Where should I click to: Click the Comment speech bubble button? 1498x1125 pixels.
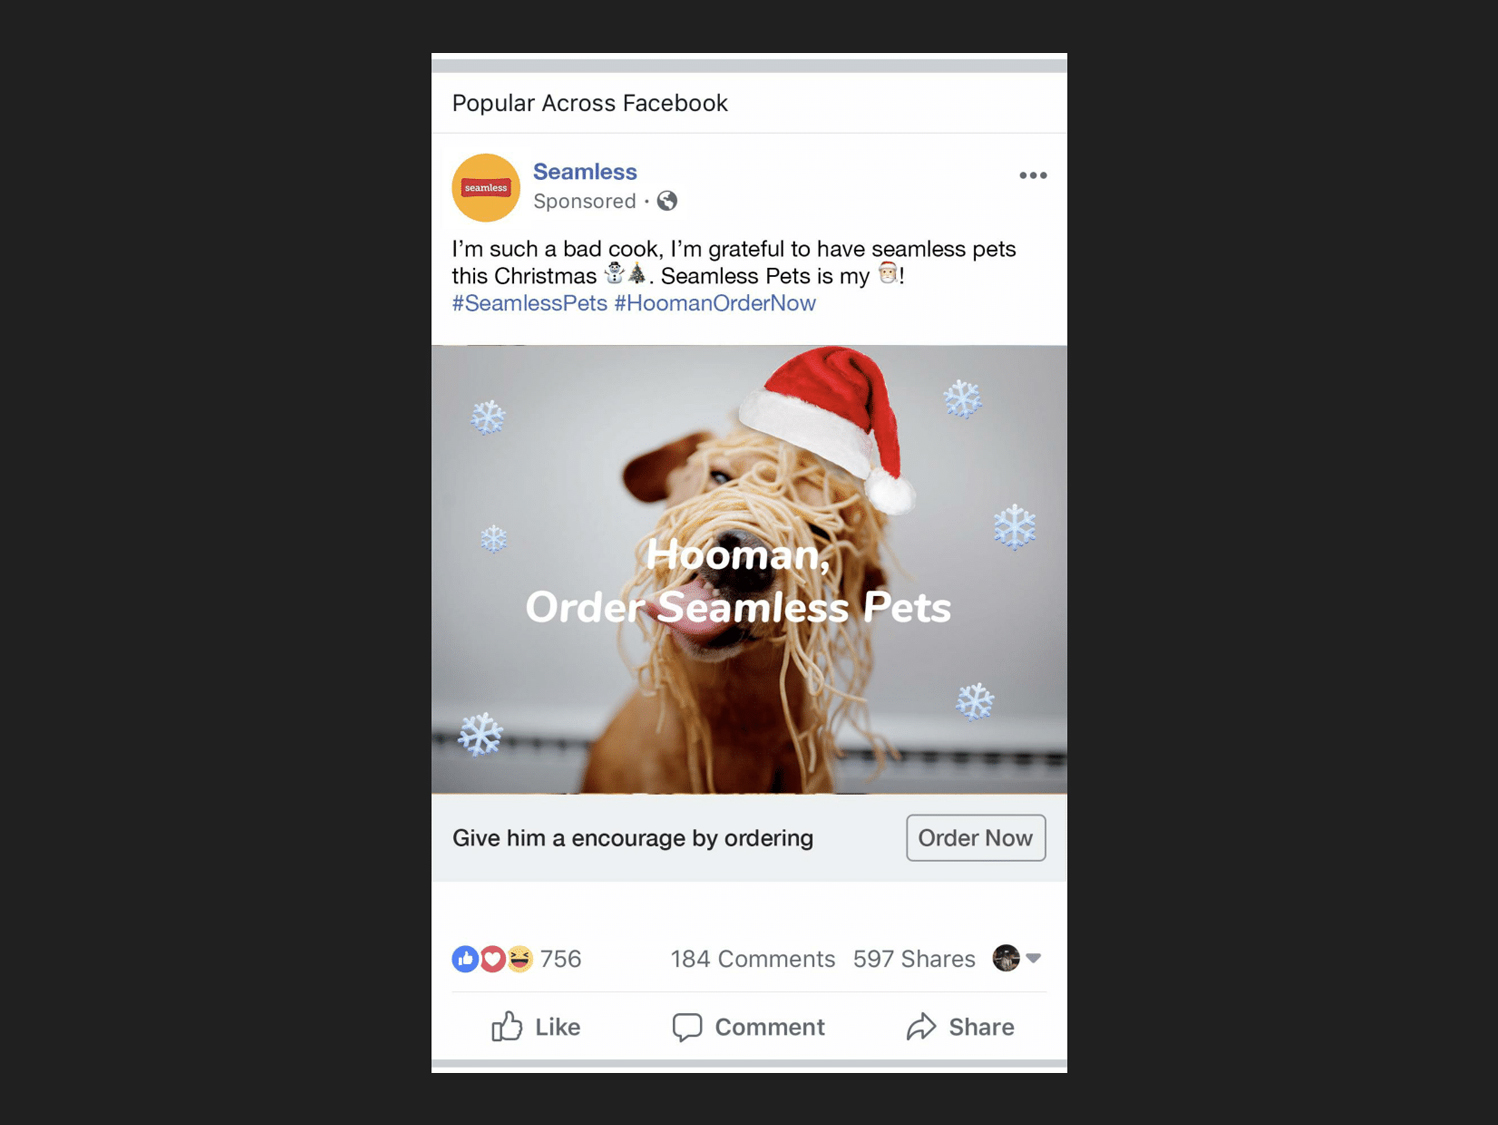click(x=748, y=1027)
